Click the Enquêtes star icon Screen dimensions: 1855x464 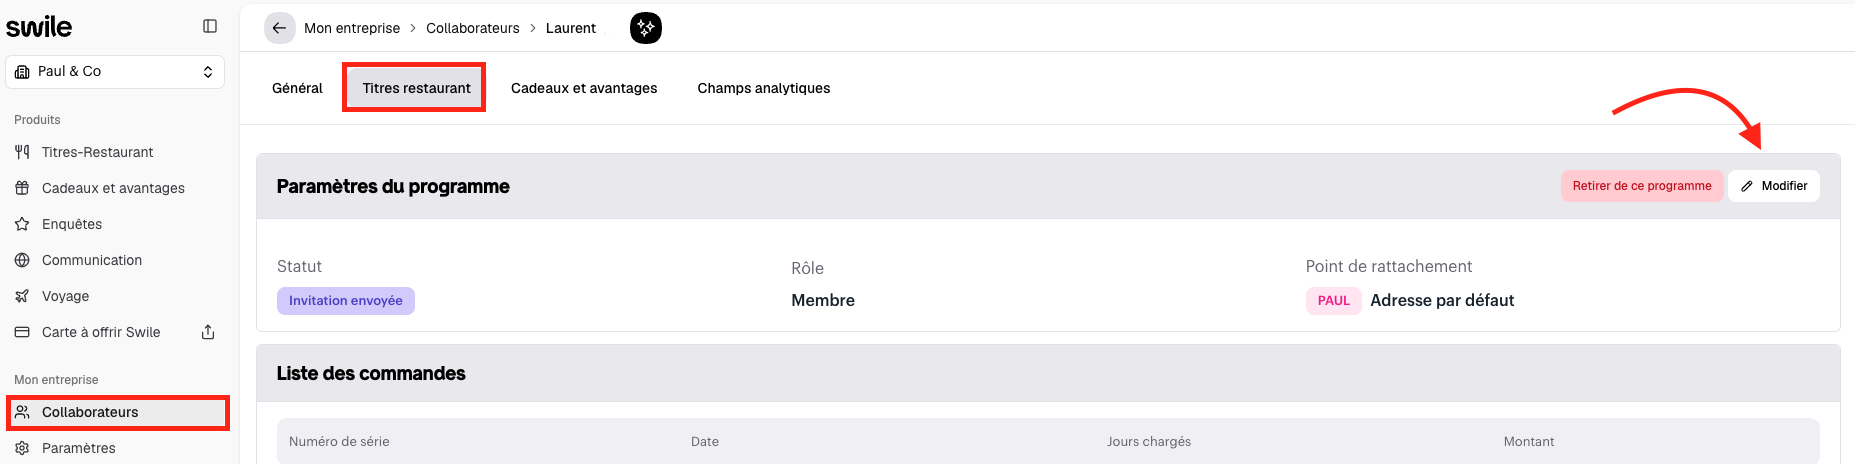22,224
